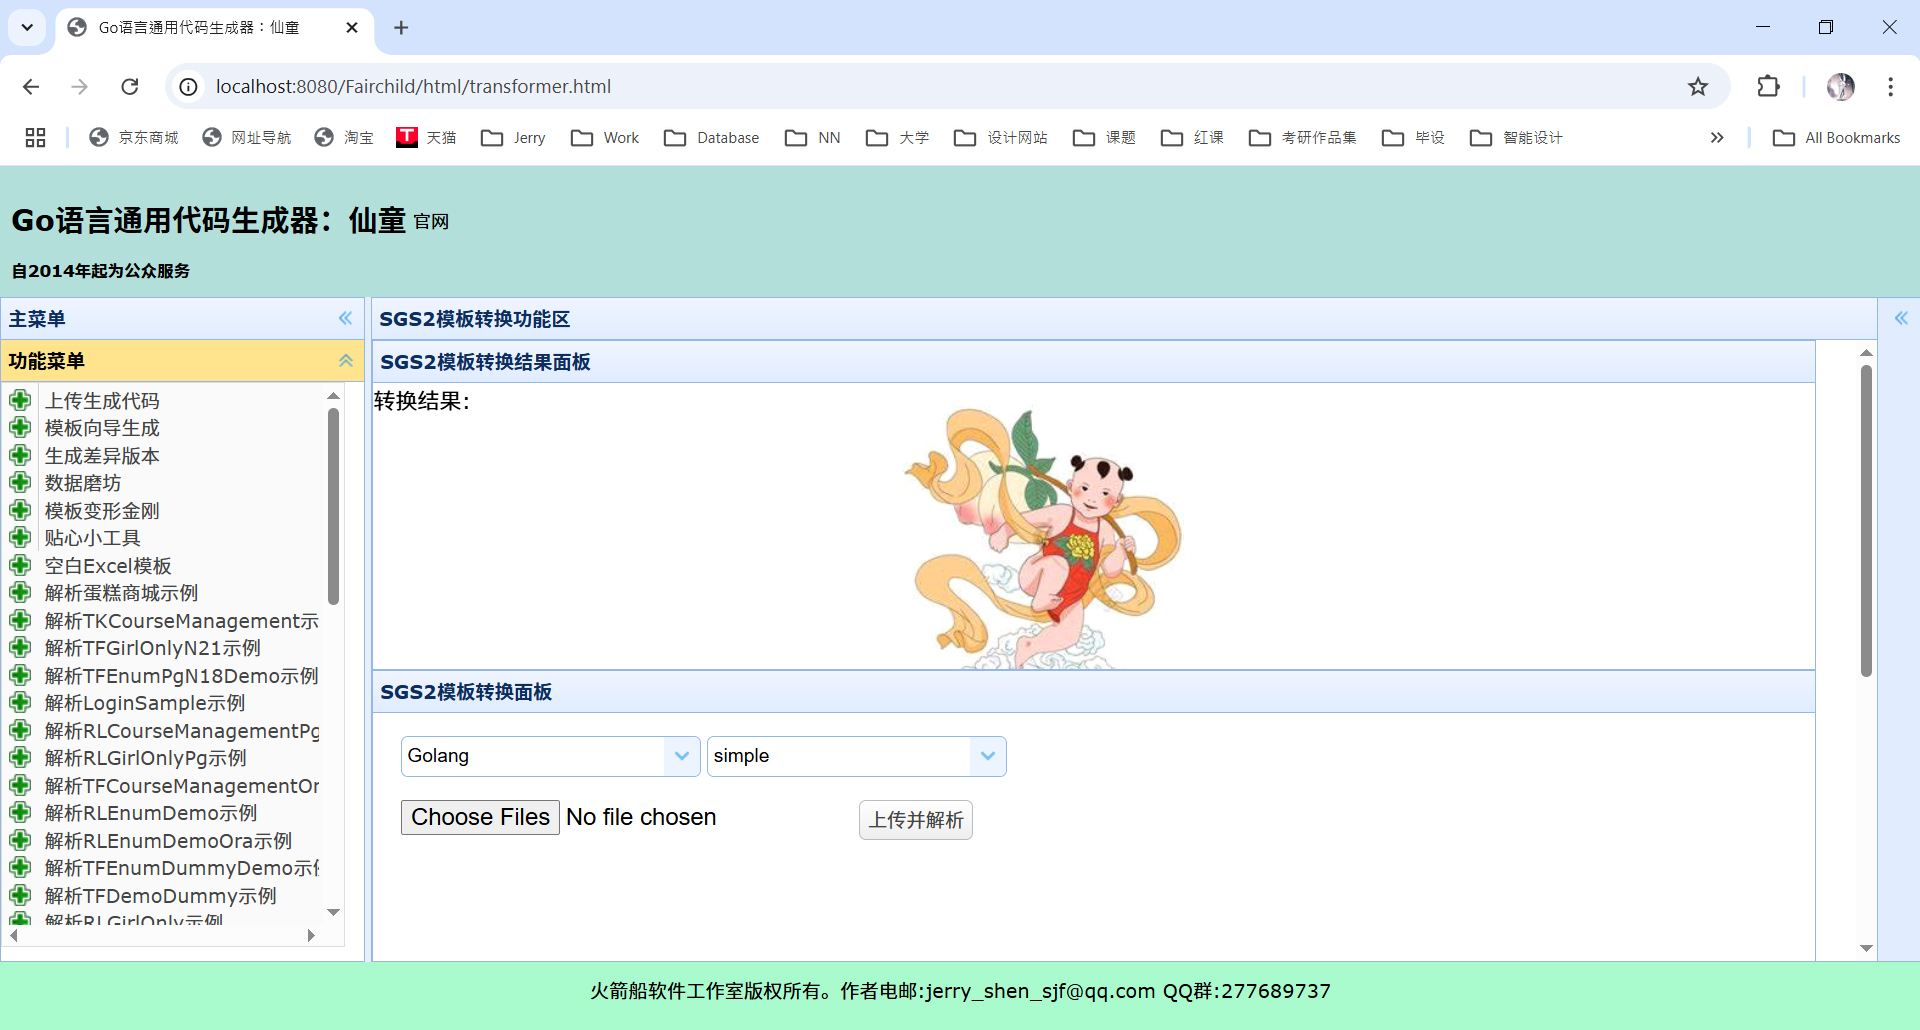
Task: Click the sidebar scrollbar down arrow
Action: [x=333, y=912]
